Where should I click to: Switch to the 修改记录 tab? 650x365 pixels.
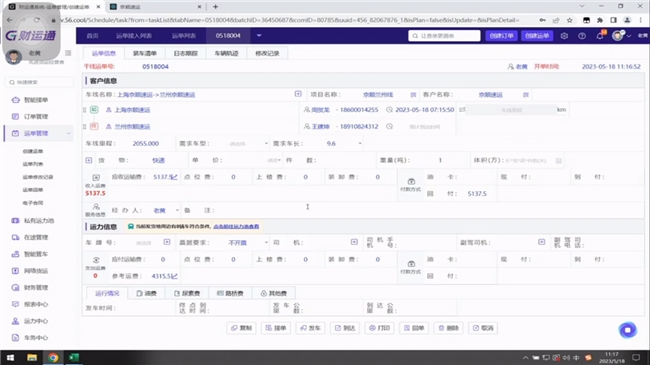tap(267, 54)
